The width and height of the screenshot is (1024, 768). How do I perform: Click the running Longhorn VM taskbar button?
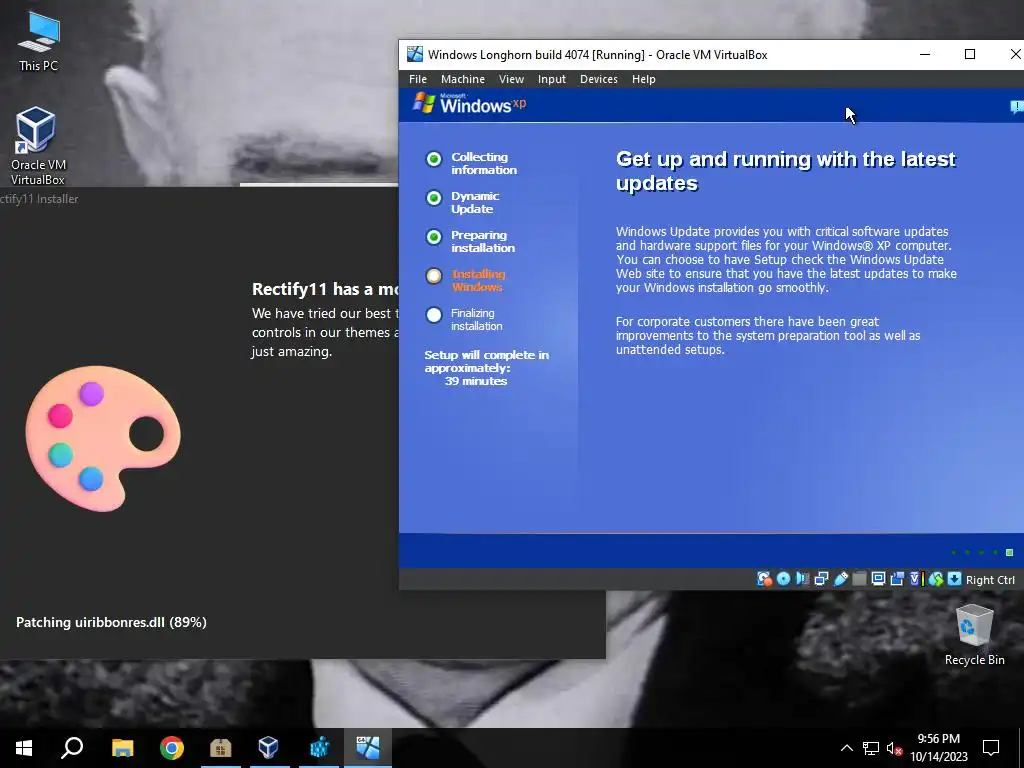click(368, 748)
